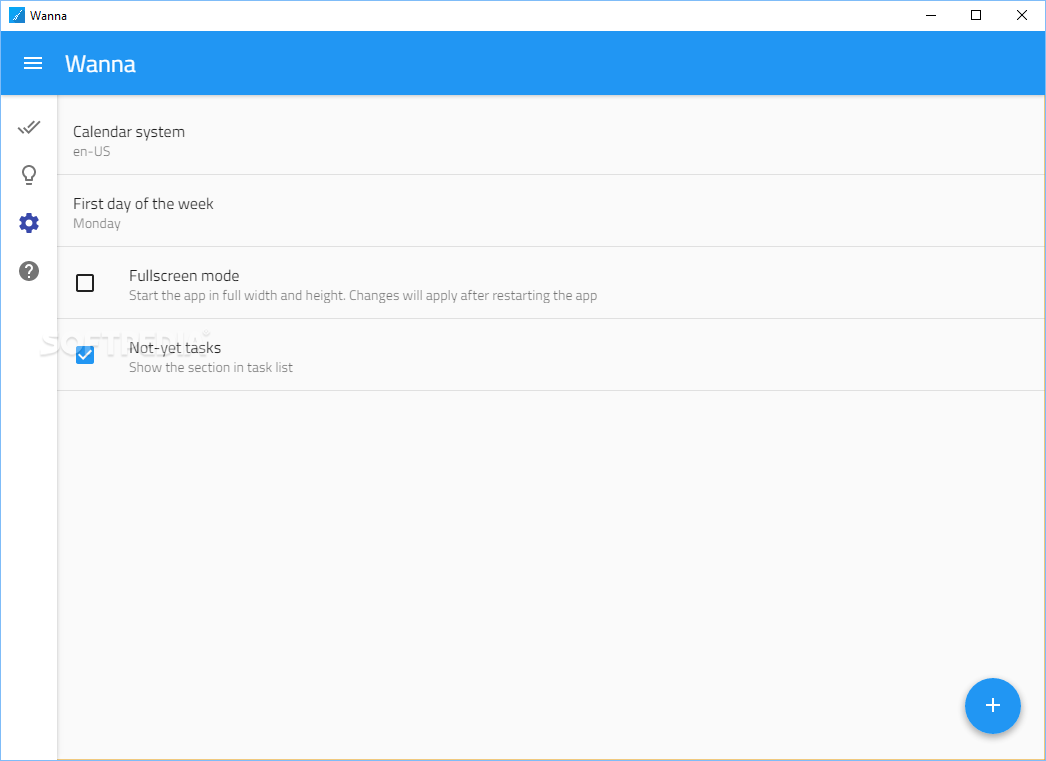Viewport: 1046px width, 761px height.
Task: Open the help question mark icon
Action: coord(29,271)
